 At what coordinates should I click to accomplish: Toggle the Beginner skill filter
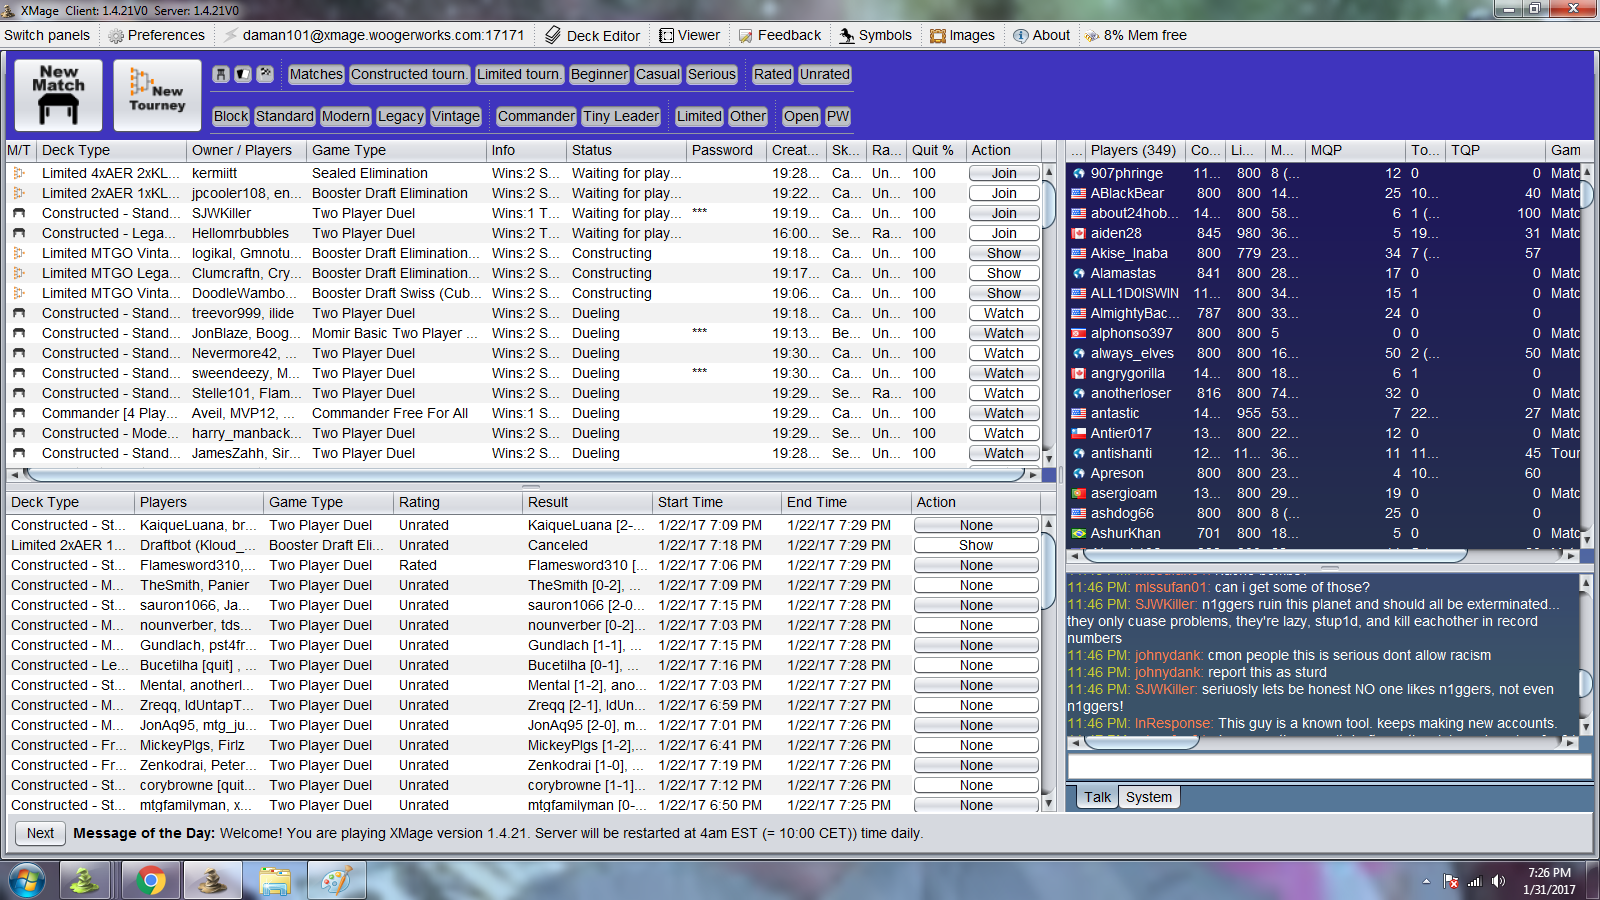click(x=599, y=74)
